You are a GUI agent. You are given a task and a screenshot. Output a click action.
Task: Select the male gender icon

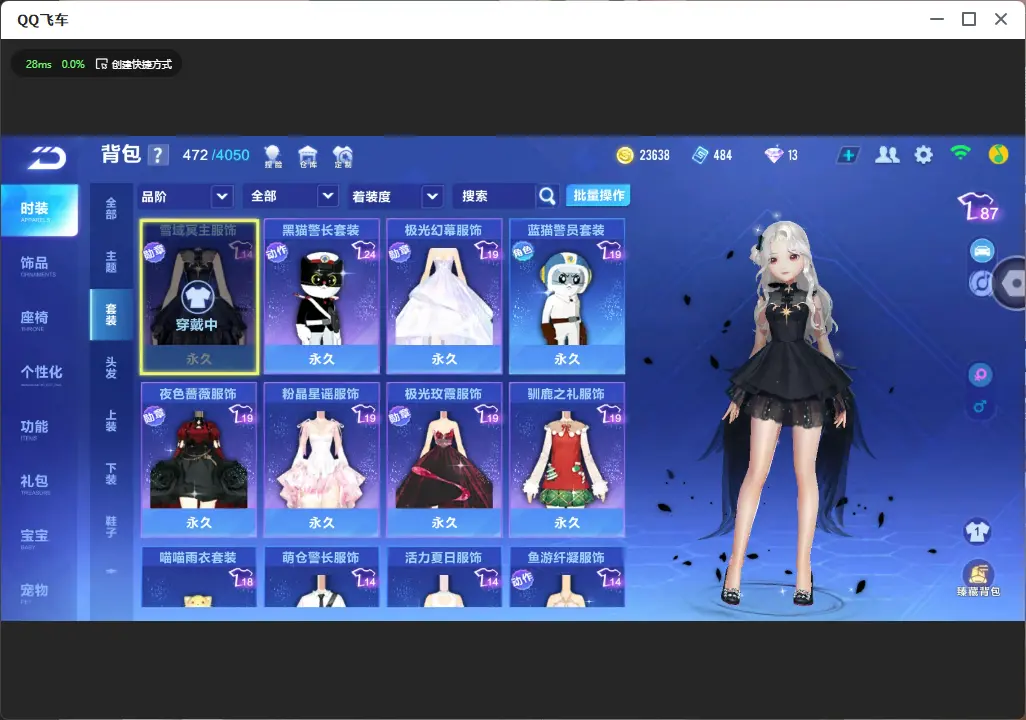click(980, 407)
